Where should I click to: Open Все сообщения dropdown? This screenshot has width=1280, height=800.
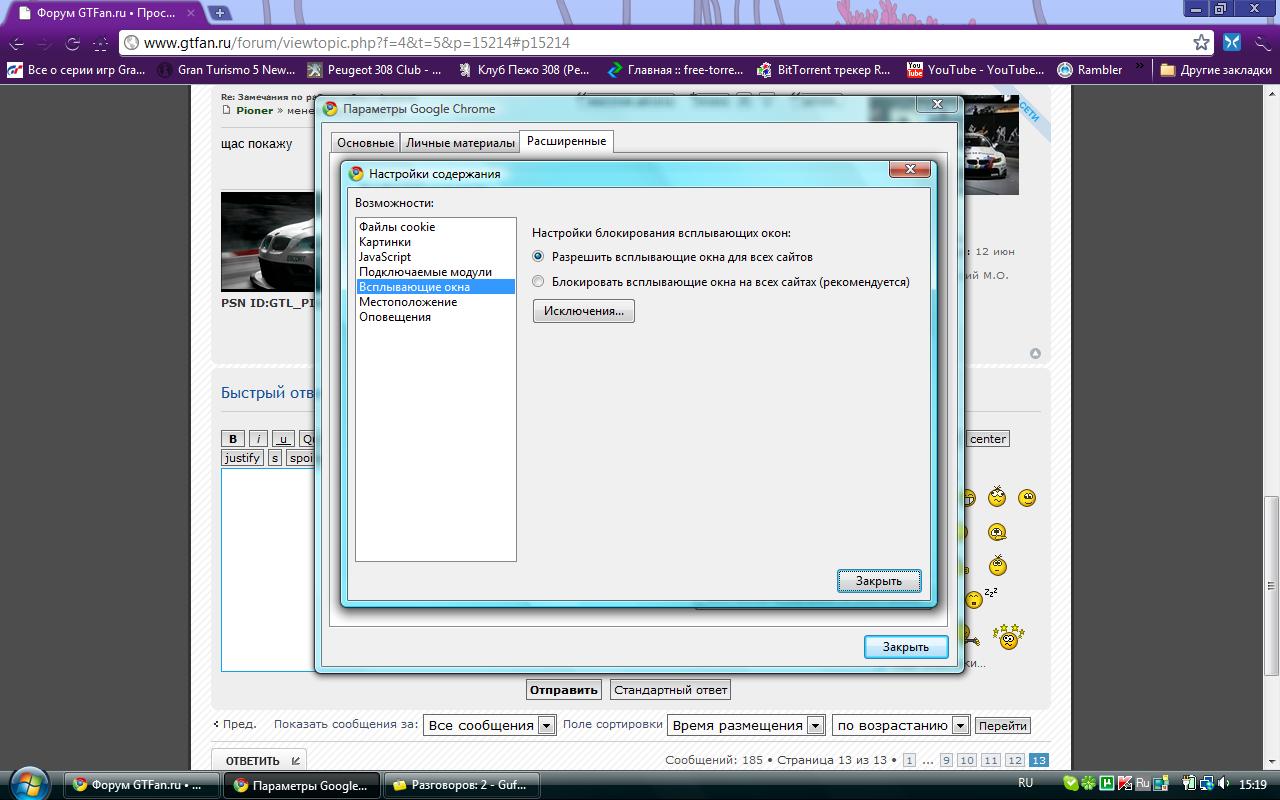pos(489,725)
